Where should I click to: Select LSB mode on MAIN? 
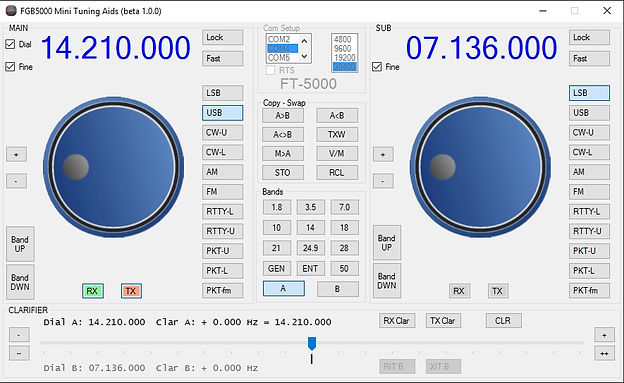click(222, 93)
